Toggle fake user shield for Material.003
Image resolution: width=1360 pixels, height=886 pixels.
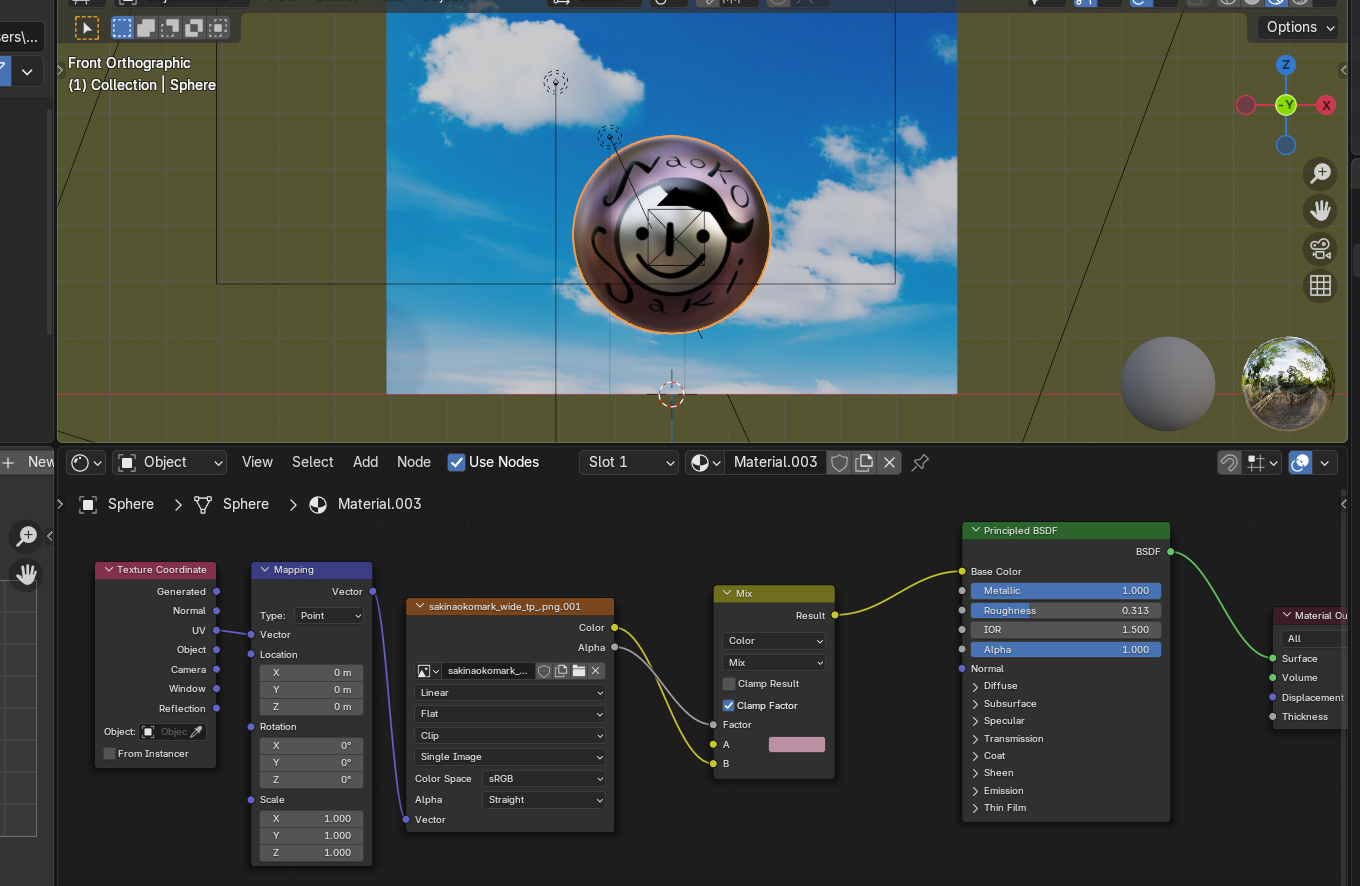tap(840, 462)
